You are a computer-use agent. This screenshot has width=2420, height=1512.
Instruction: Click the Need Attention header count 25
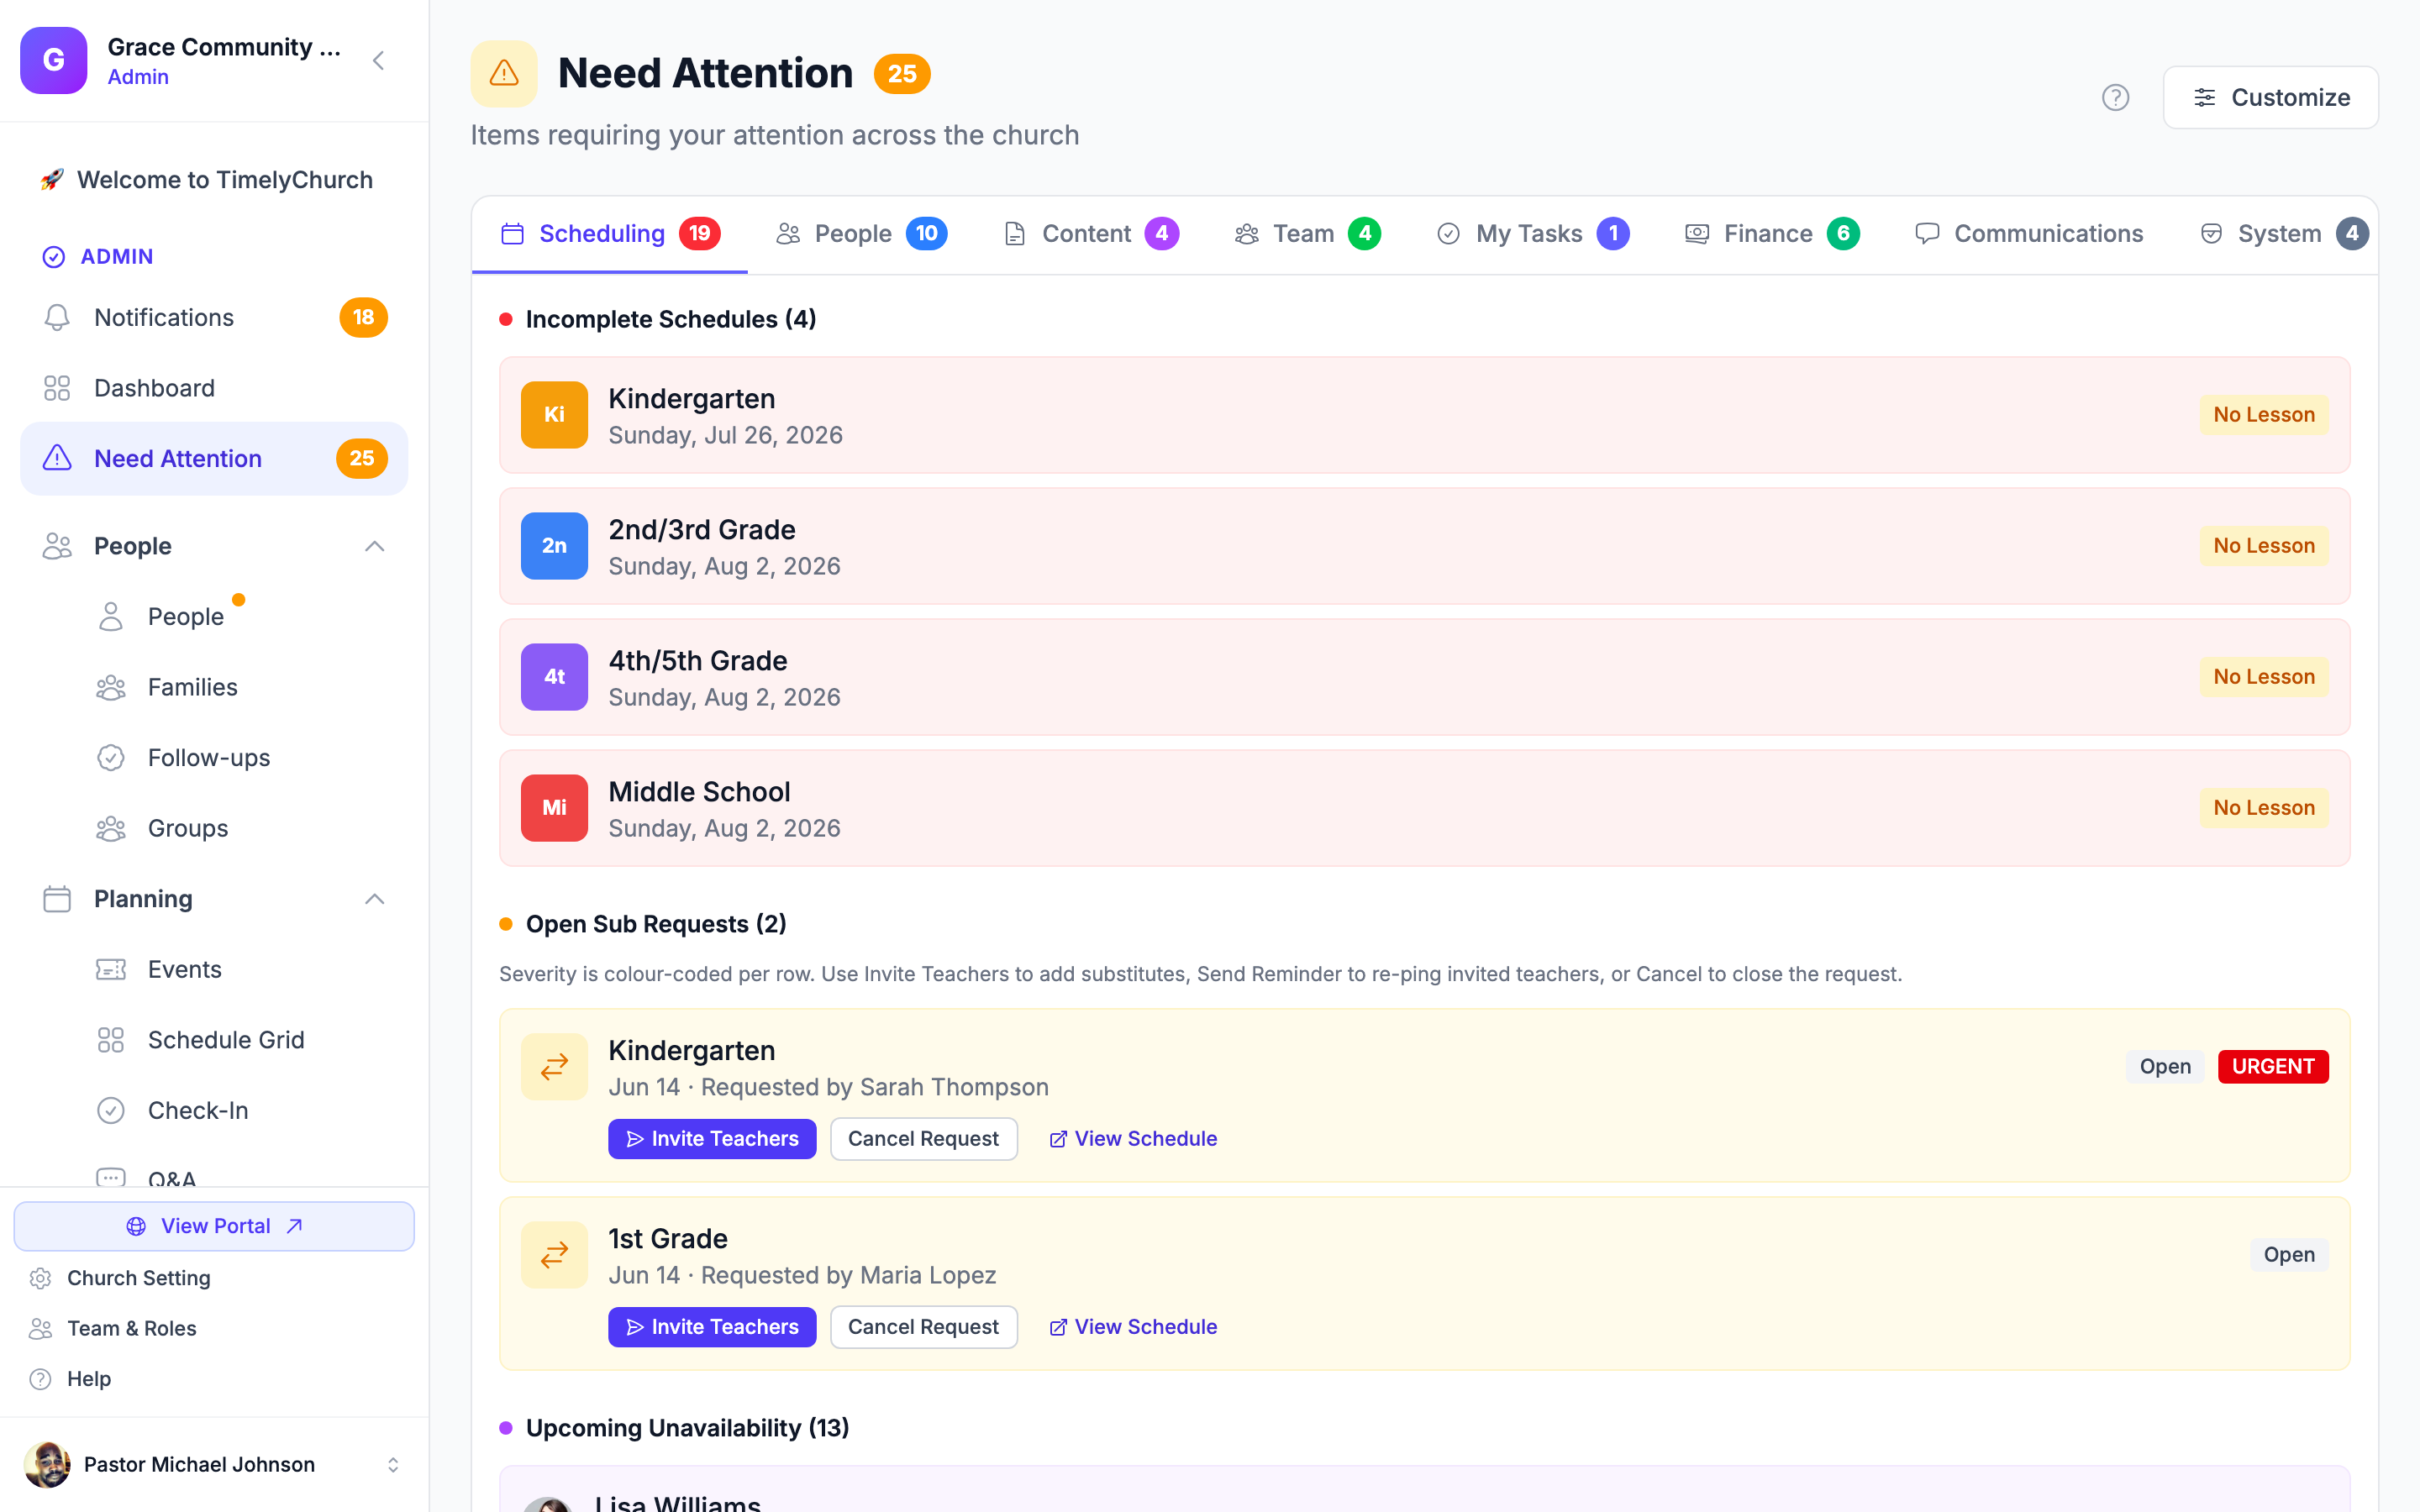coord(901,73)
